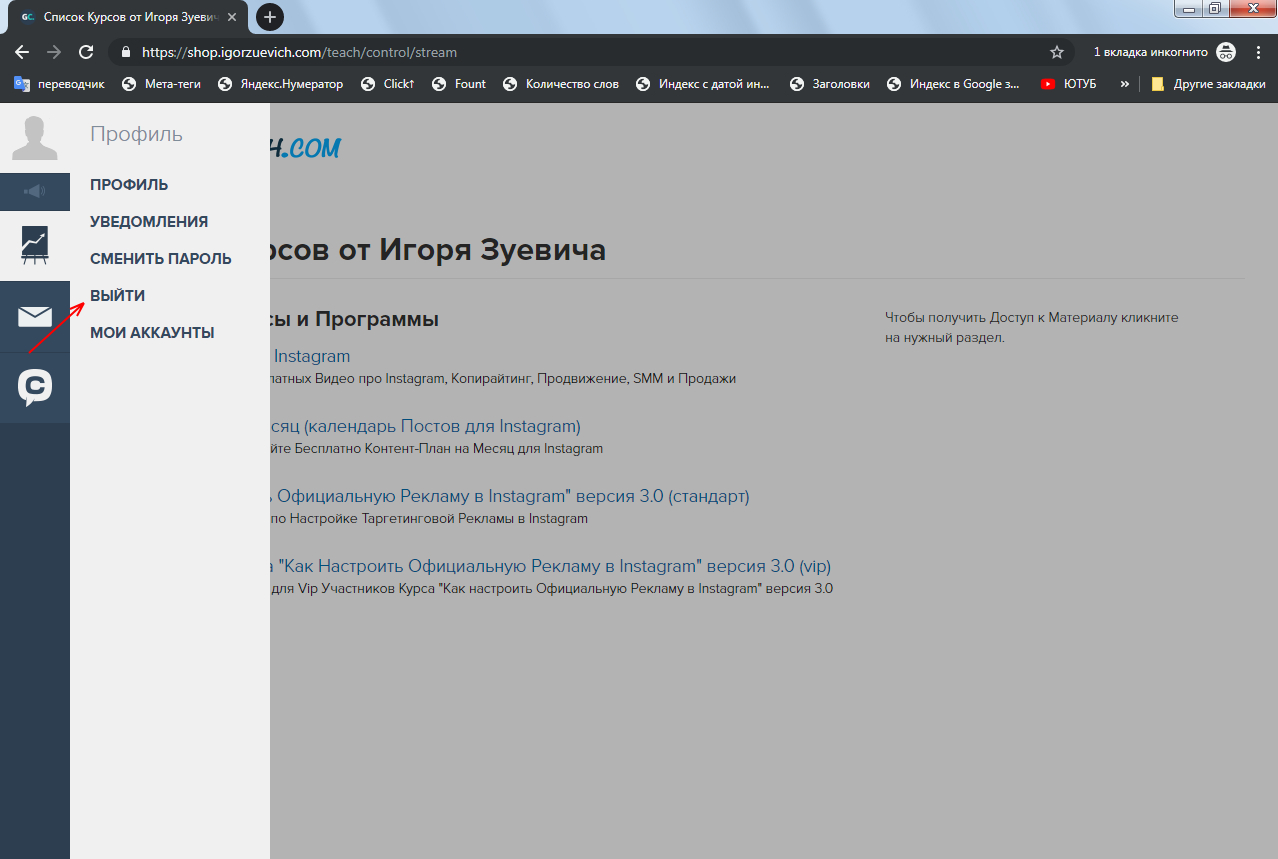The image size is (1278, 859).
Task: Open a new browser tab
Action: (x=270, y=17)
